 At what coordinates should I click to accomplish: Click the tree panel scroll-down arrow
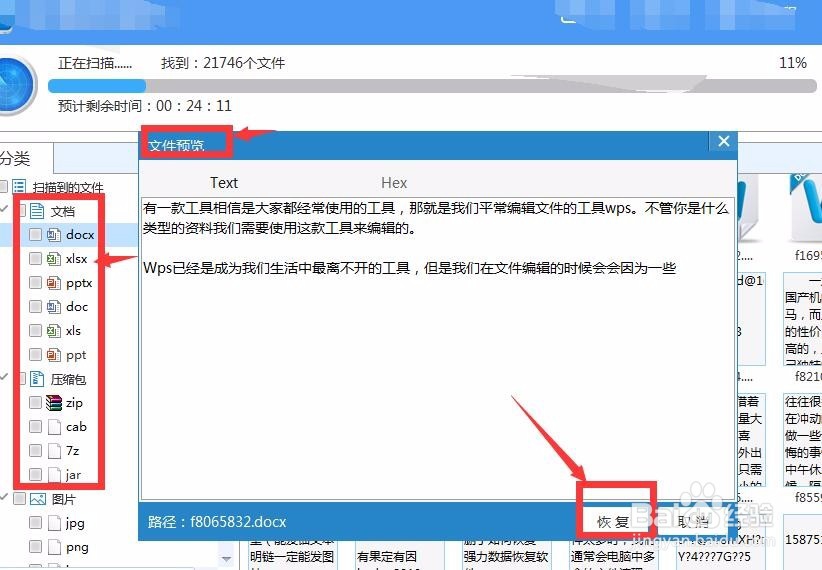226,558
